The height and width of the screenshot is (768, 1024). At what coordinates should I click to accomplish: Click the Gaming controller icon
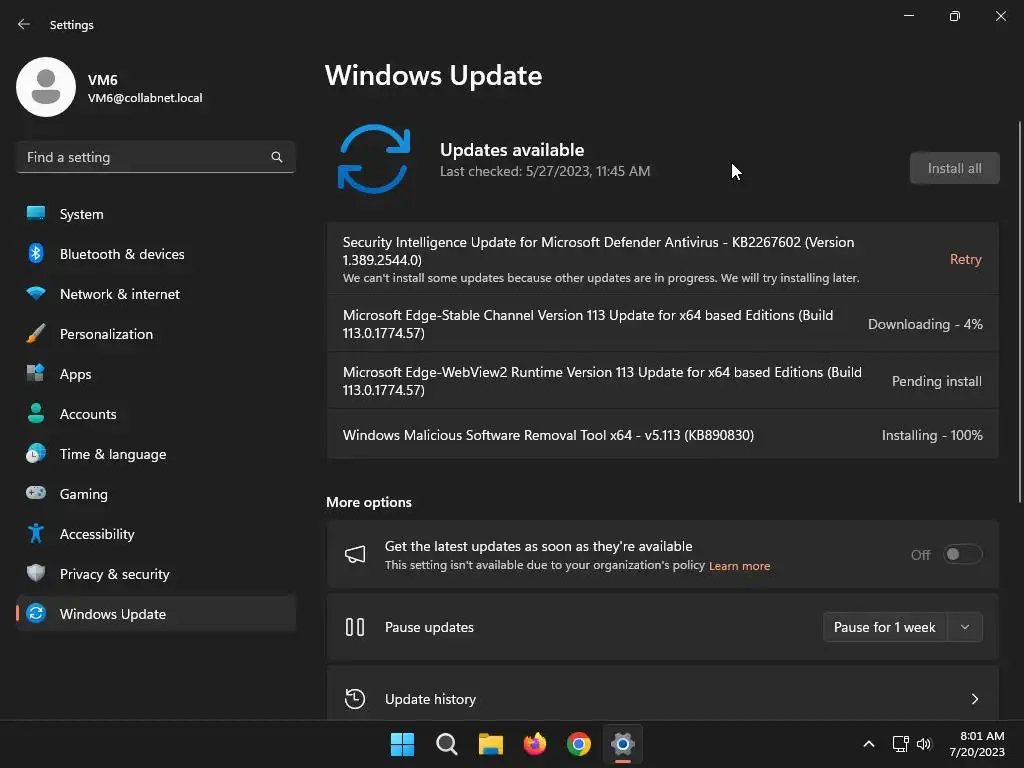(x=36, y=493)
